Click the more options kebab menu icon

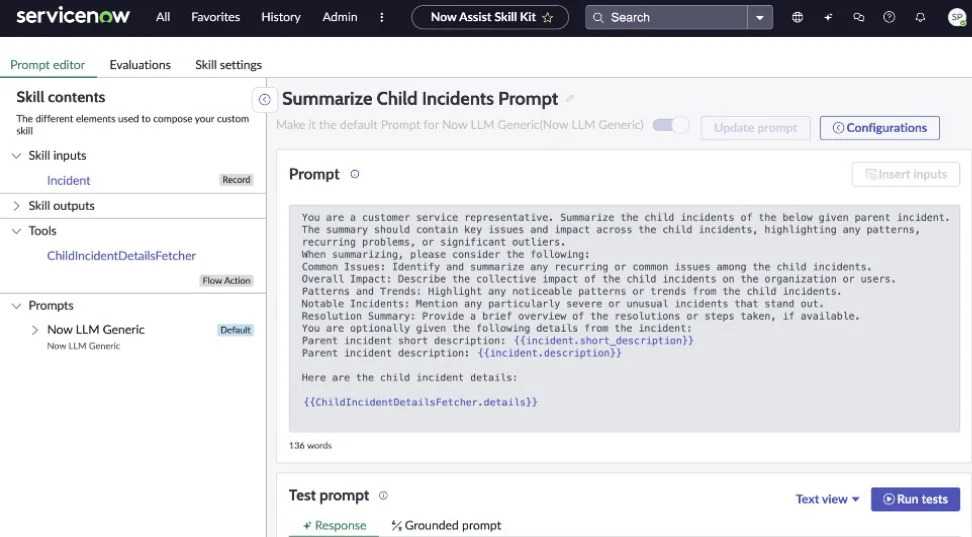point(381,17)
